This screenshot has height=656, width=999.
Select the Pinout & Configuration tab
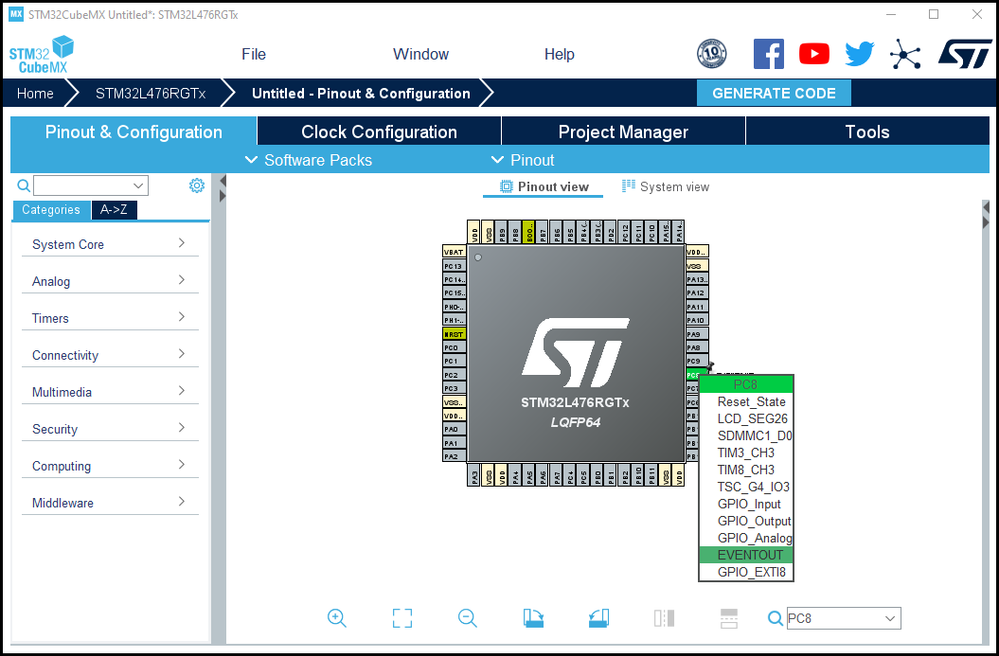coord(134,132)
